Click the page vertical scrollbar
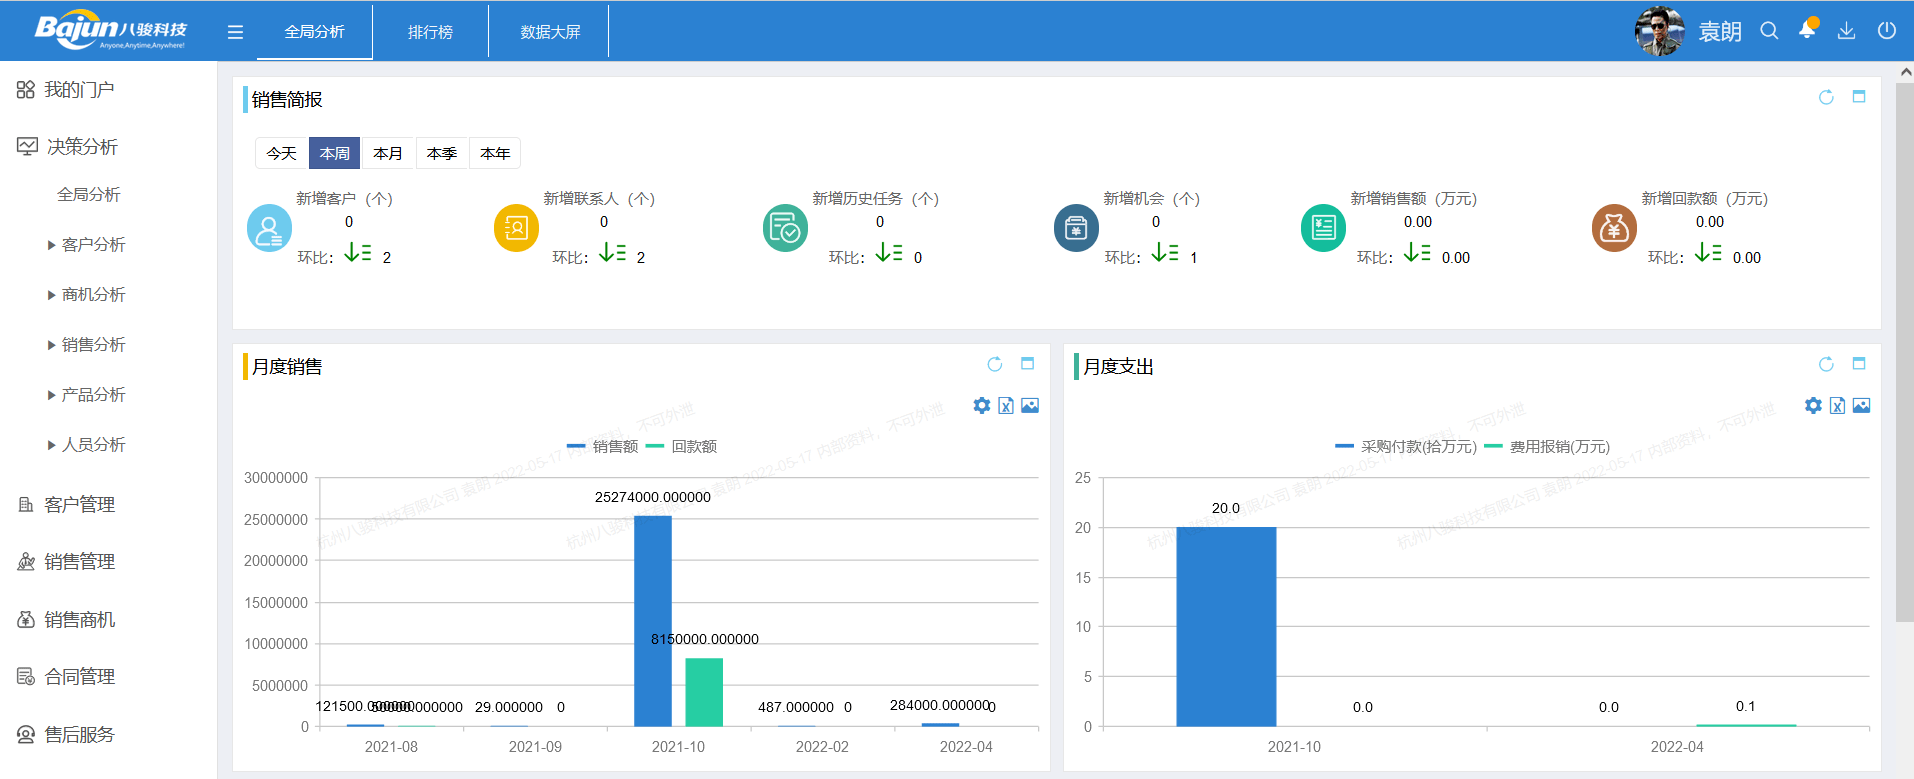Image resolution: width=1914 pixels, height=779 pixels. tap(1904, 350)
